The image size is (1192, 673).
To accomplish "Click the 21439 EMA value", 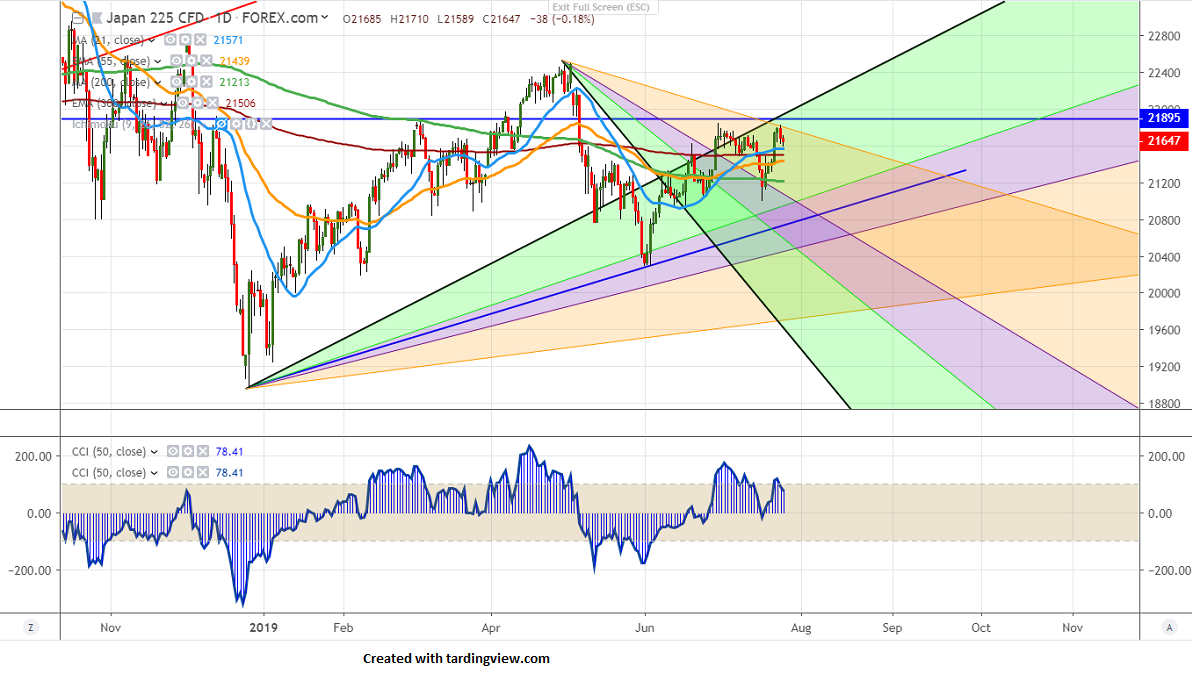I will pos(234,62).
